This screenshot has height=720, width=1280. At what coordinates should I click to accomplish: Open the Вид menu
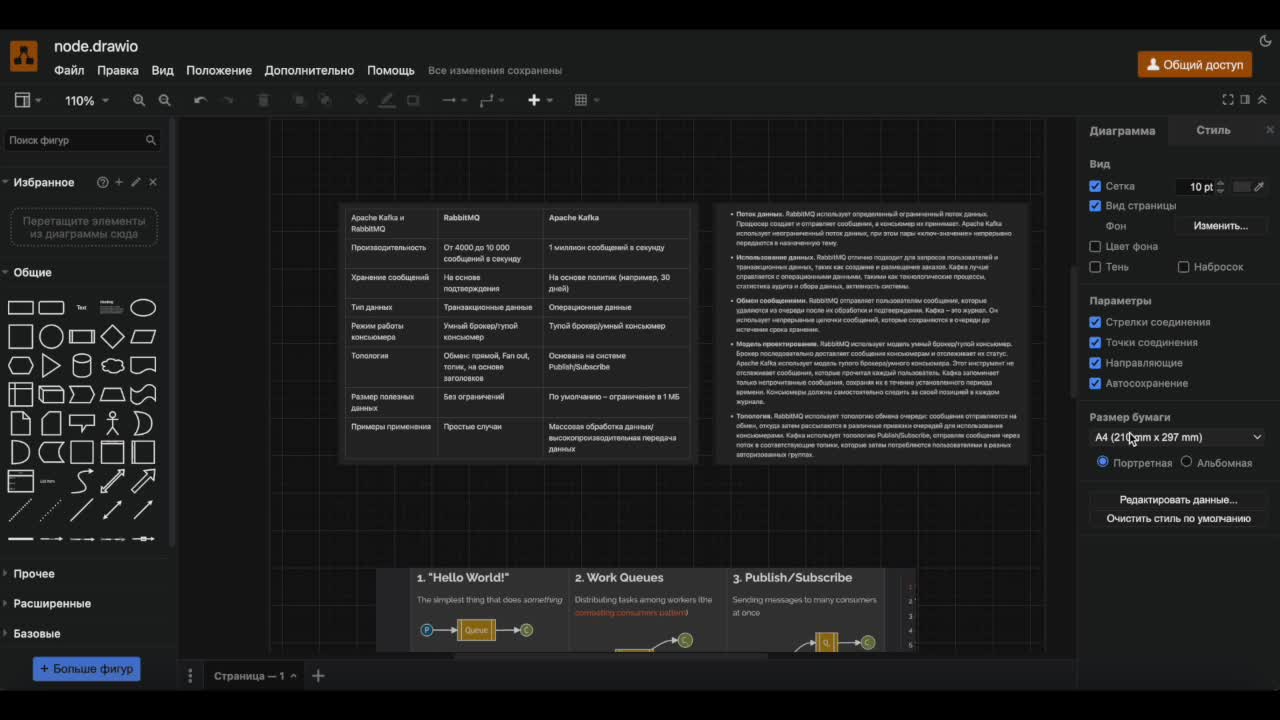pos(162,70)
